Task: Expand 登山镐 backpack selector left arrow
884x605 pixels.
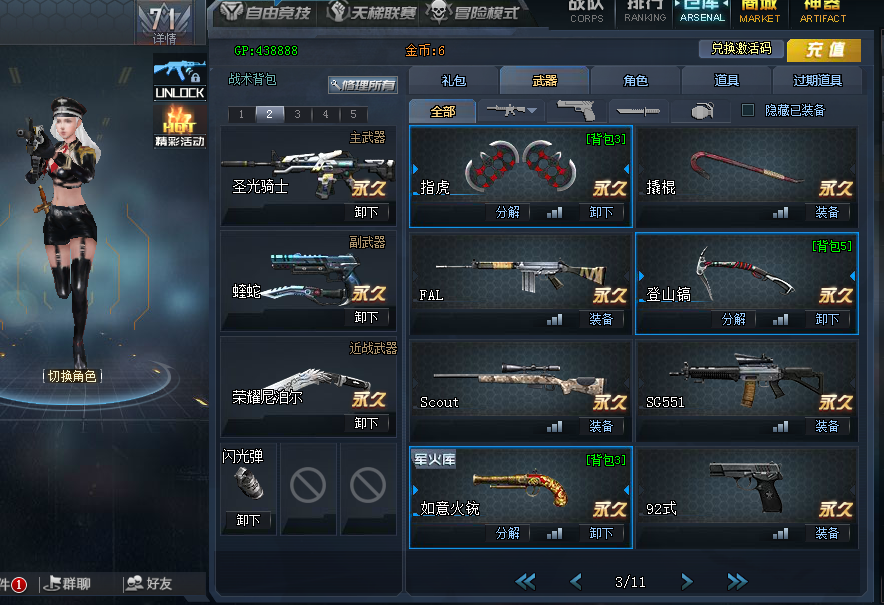Action: click(642, 276)
